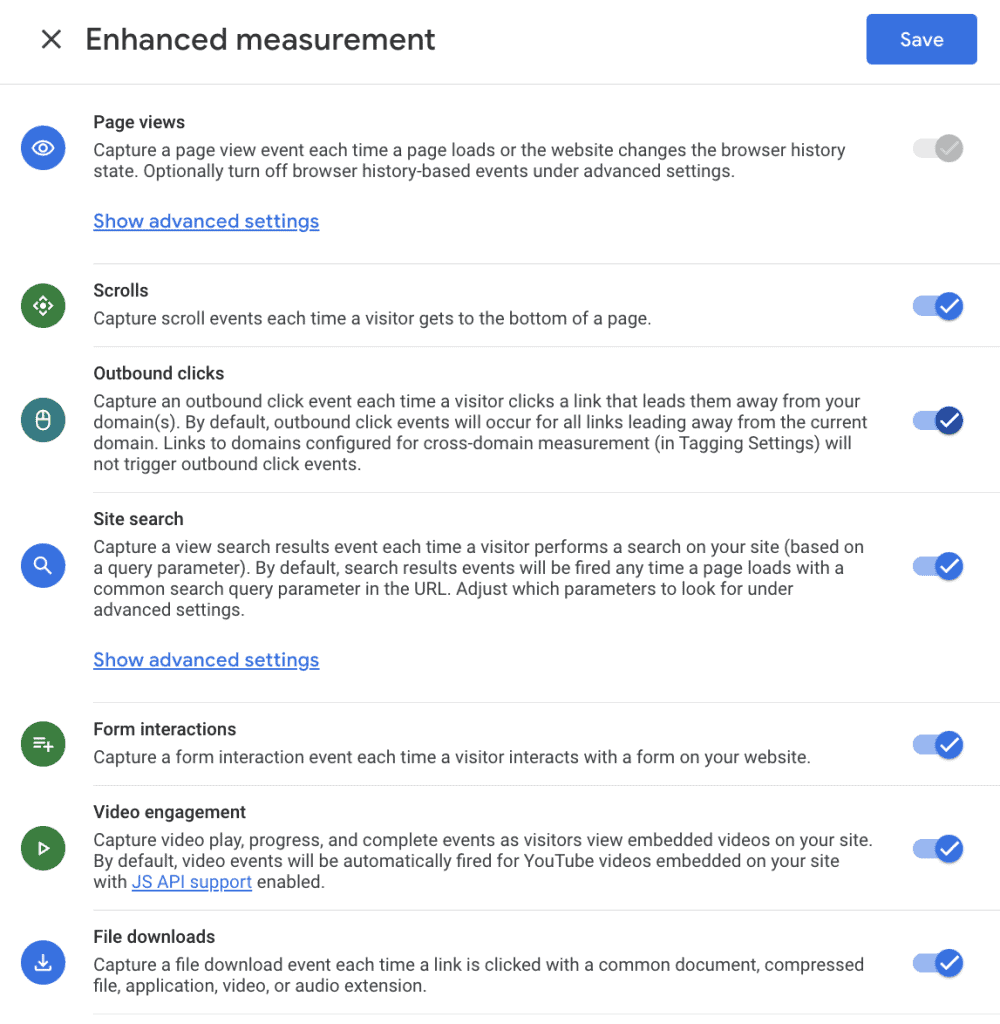The image size is (1000, 1024).
Task: Expand Site search advanced settings
Action: coord(206,660)
